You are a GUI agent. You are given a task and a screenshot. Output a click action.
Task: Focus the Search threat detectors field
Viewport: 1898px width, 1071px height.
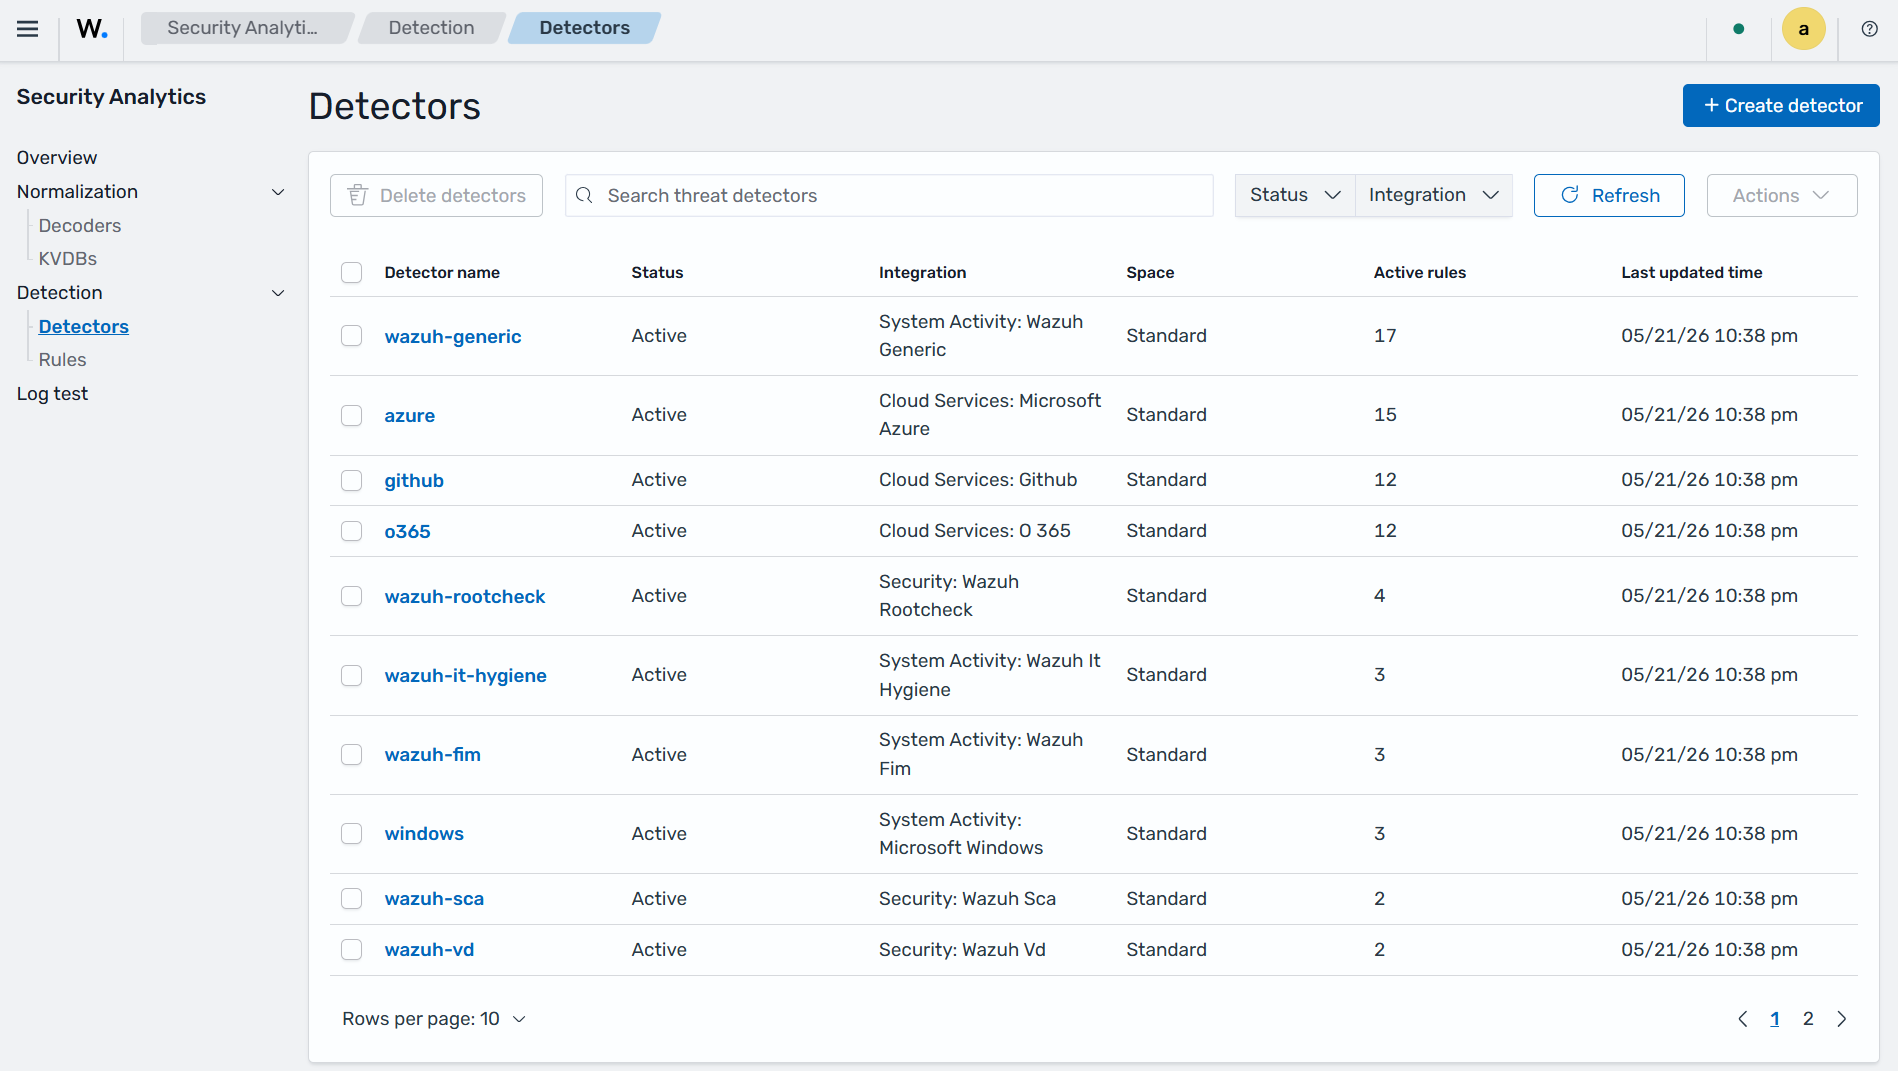[x=889, y=195]
